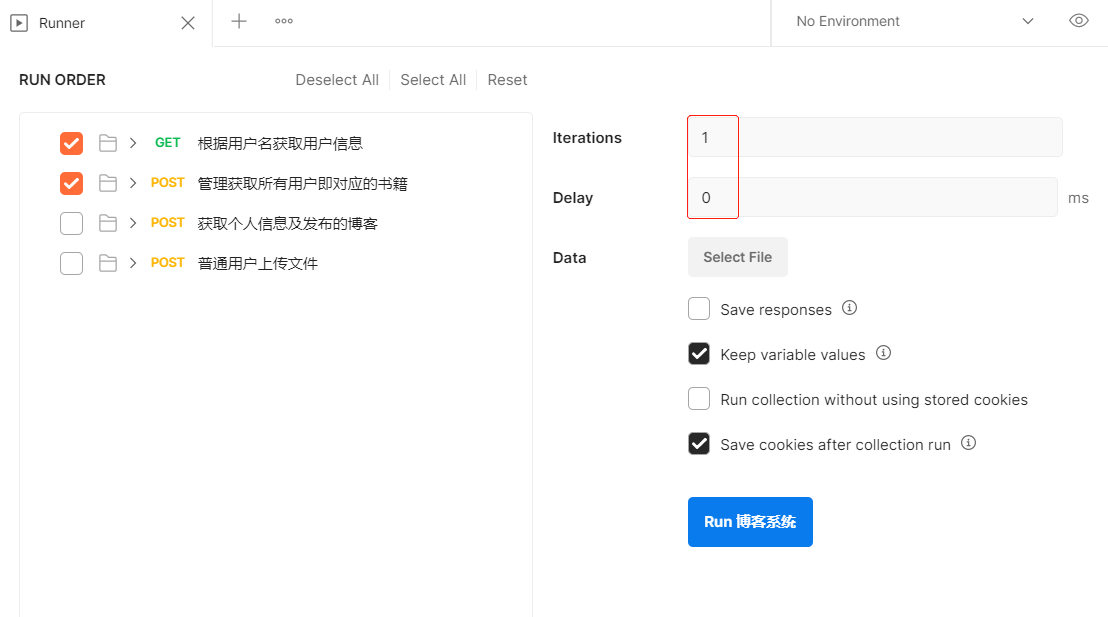Expand the 根据用户名获取用户信息 folder chevron
This screenshot has height=617, width=1108.
click(133, 143)
